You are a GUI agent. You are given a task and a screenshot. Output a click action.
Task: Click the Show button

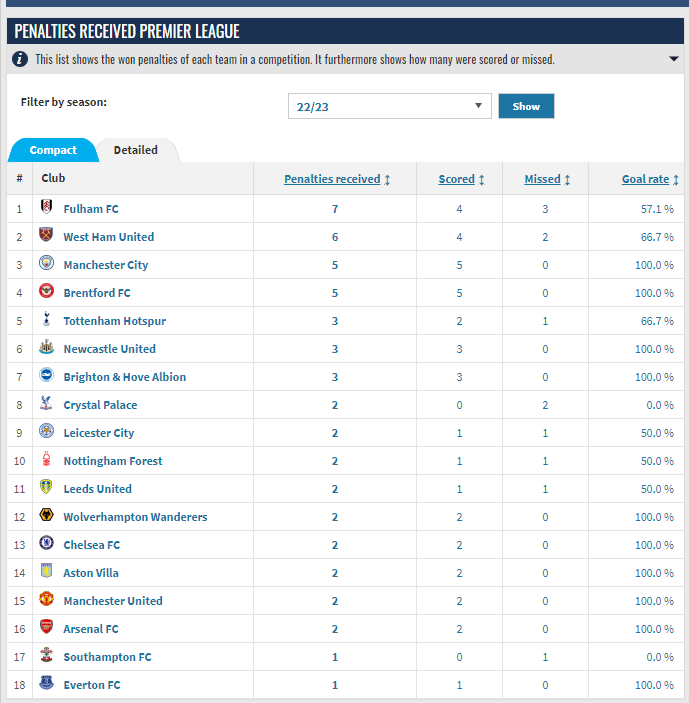tap(526, 106)
